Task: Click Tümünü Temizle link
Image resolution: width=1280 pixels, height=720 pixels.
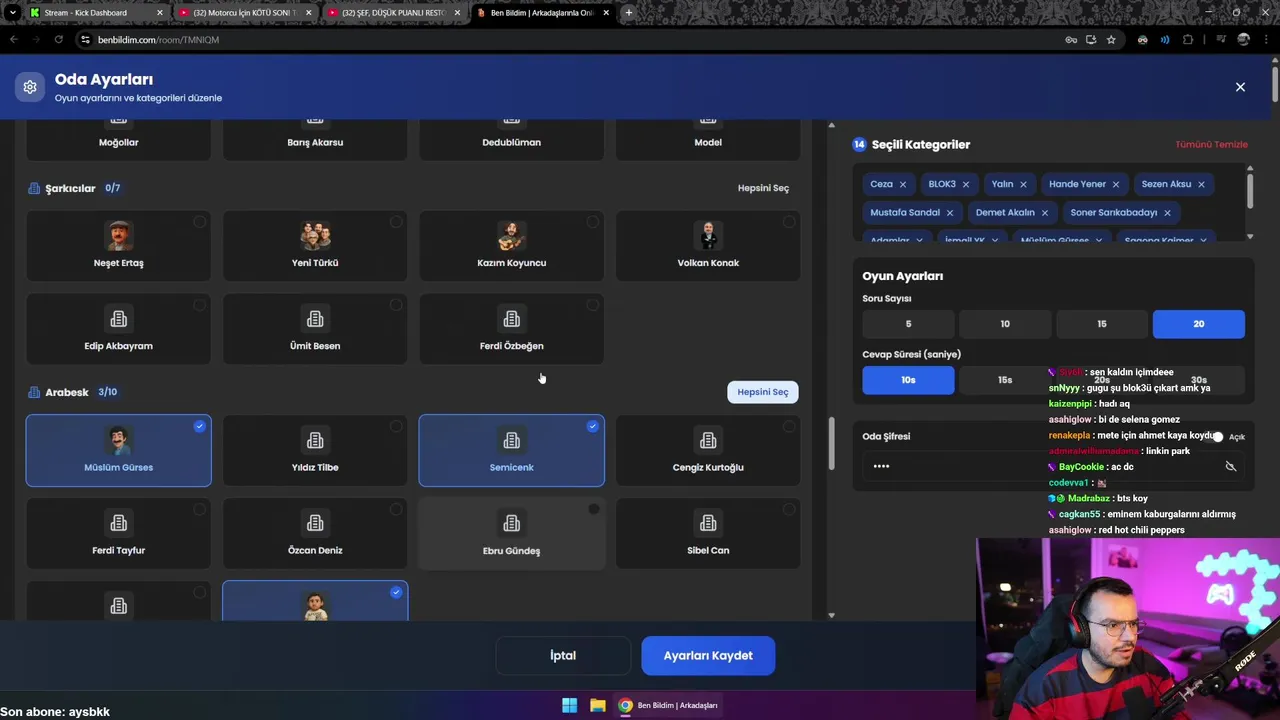Action: coord(1211,144)
